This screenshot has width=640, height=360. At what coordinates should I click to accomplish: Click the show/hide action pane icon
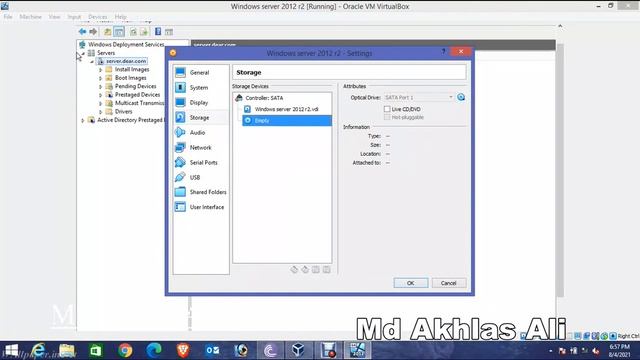169,31
